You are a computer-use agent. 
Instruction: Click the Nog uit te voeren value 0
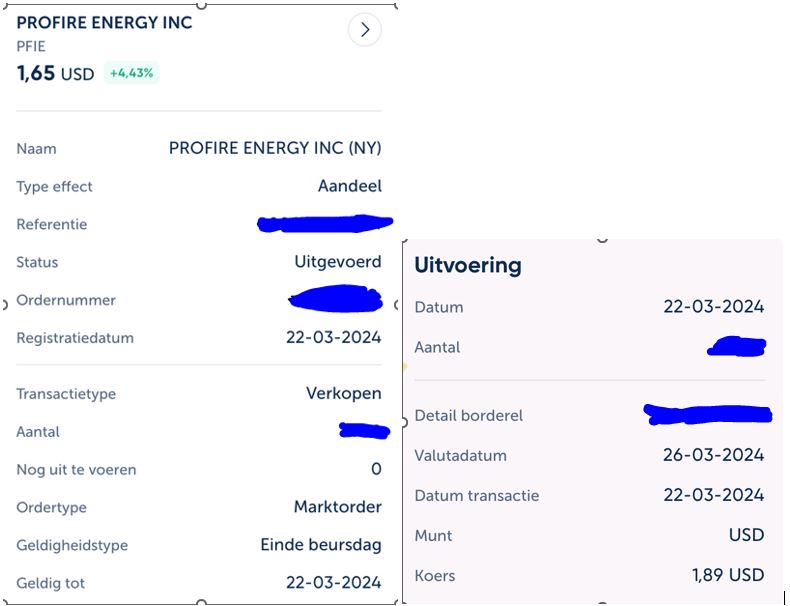coord(376,469)
